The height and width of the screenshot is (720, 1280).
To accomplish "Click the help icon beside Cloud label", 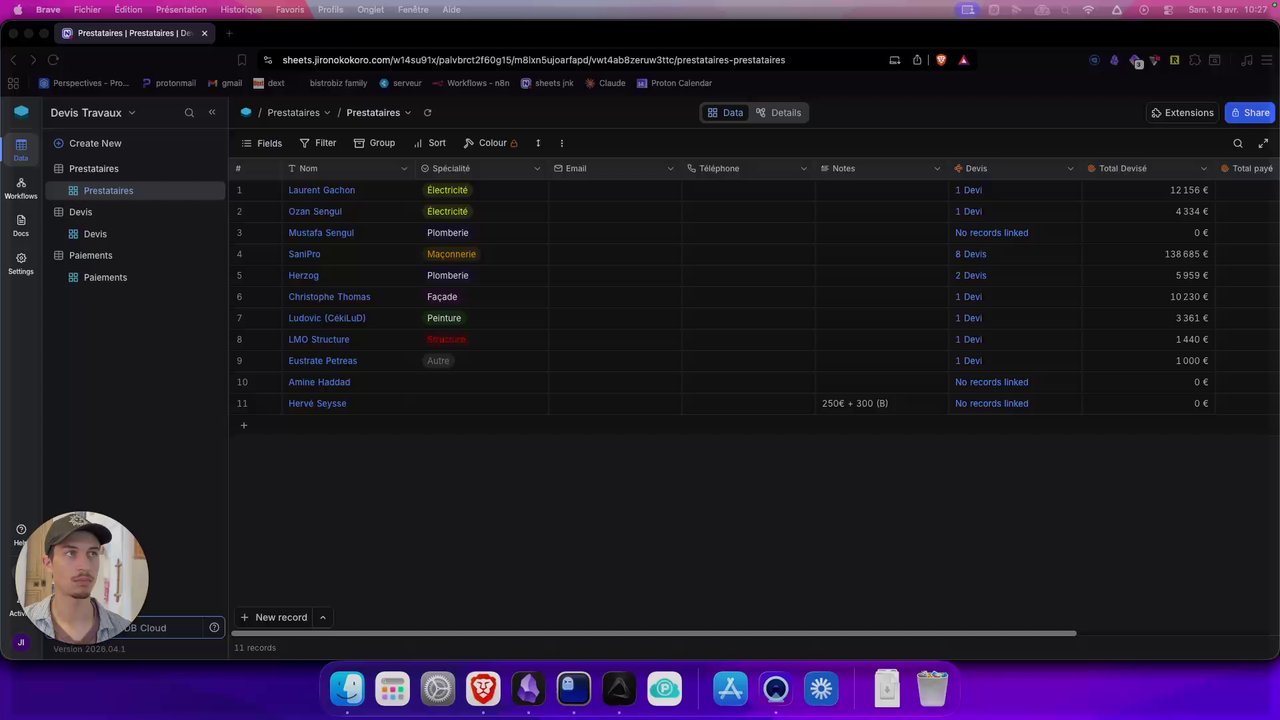I will click(214, 628).
